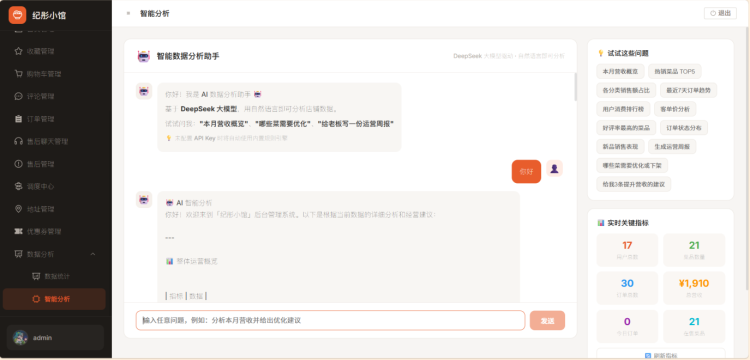The image size is (750, 360).
Task: Click the admin user name in sidebar
Action: click(43, 338)
